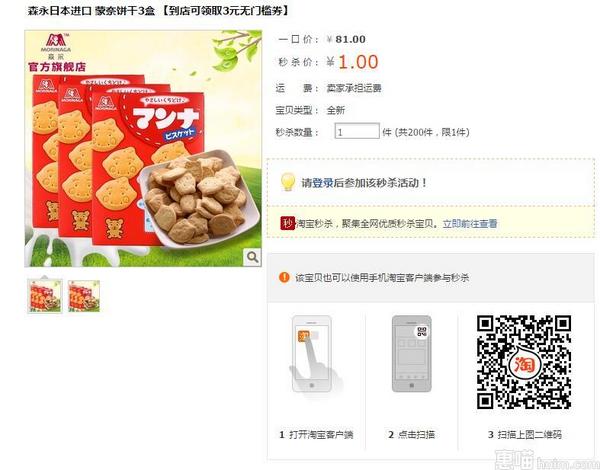Click the 秒杀价 ¥1.00 price text
Viewport: 600px width, 470px height.
[352, 62]
